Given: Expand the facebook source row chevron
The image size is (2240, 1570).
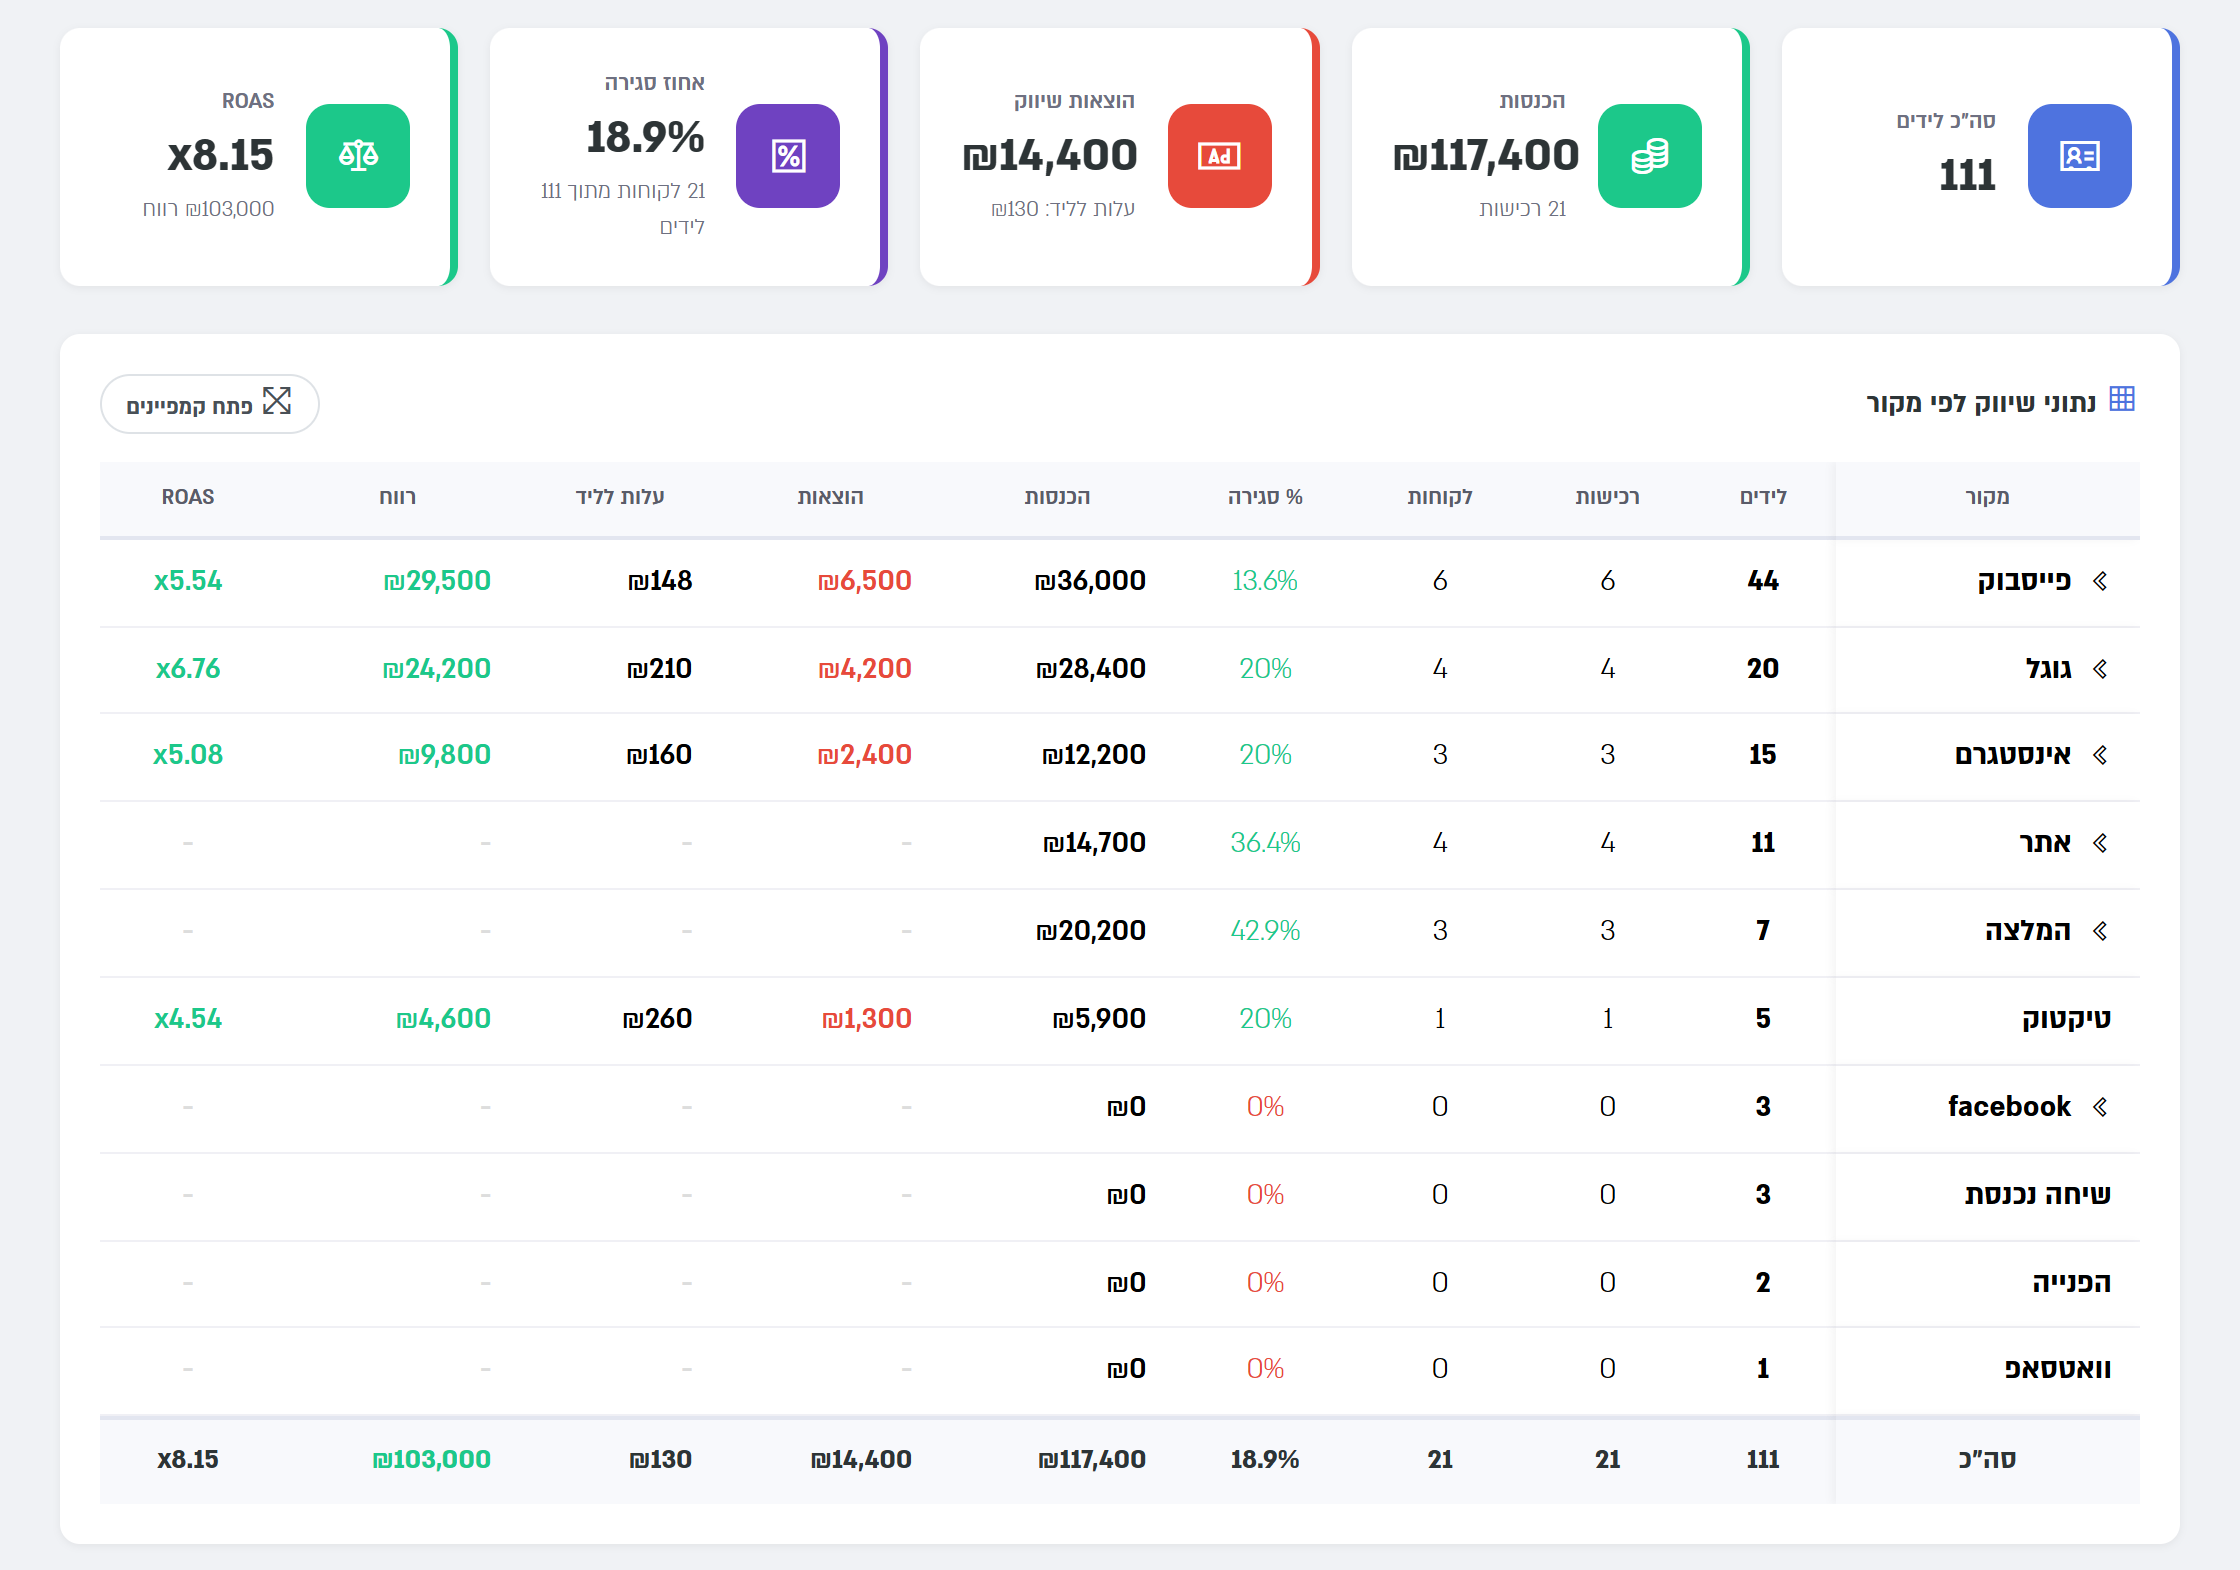Looking at the screenshot, I should coord(2100,1107).
